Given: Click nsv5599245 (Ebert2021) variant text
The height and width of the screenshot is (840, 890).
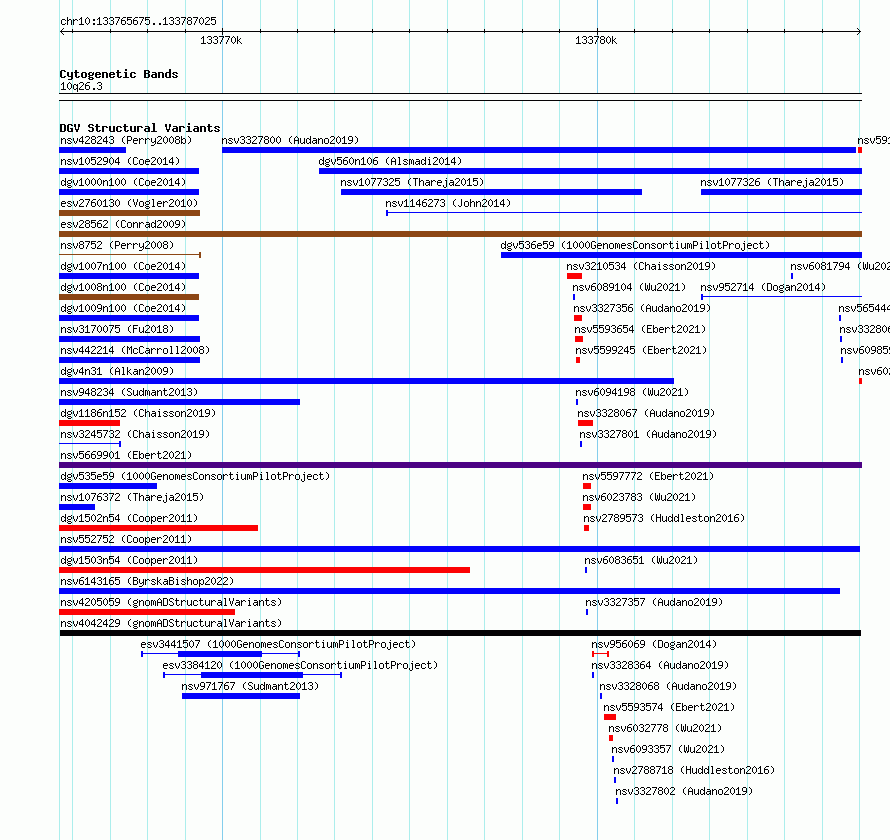Looking at the screenshot, I should [641, 350].
